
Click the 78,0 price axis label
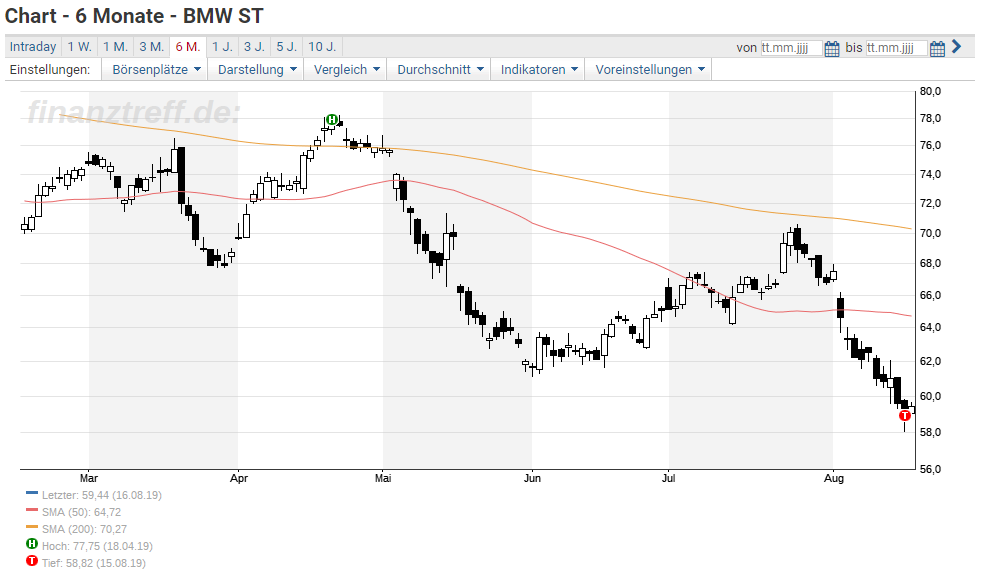tap(930, 118)
